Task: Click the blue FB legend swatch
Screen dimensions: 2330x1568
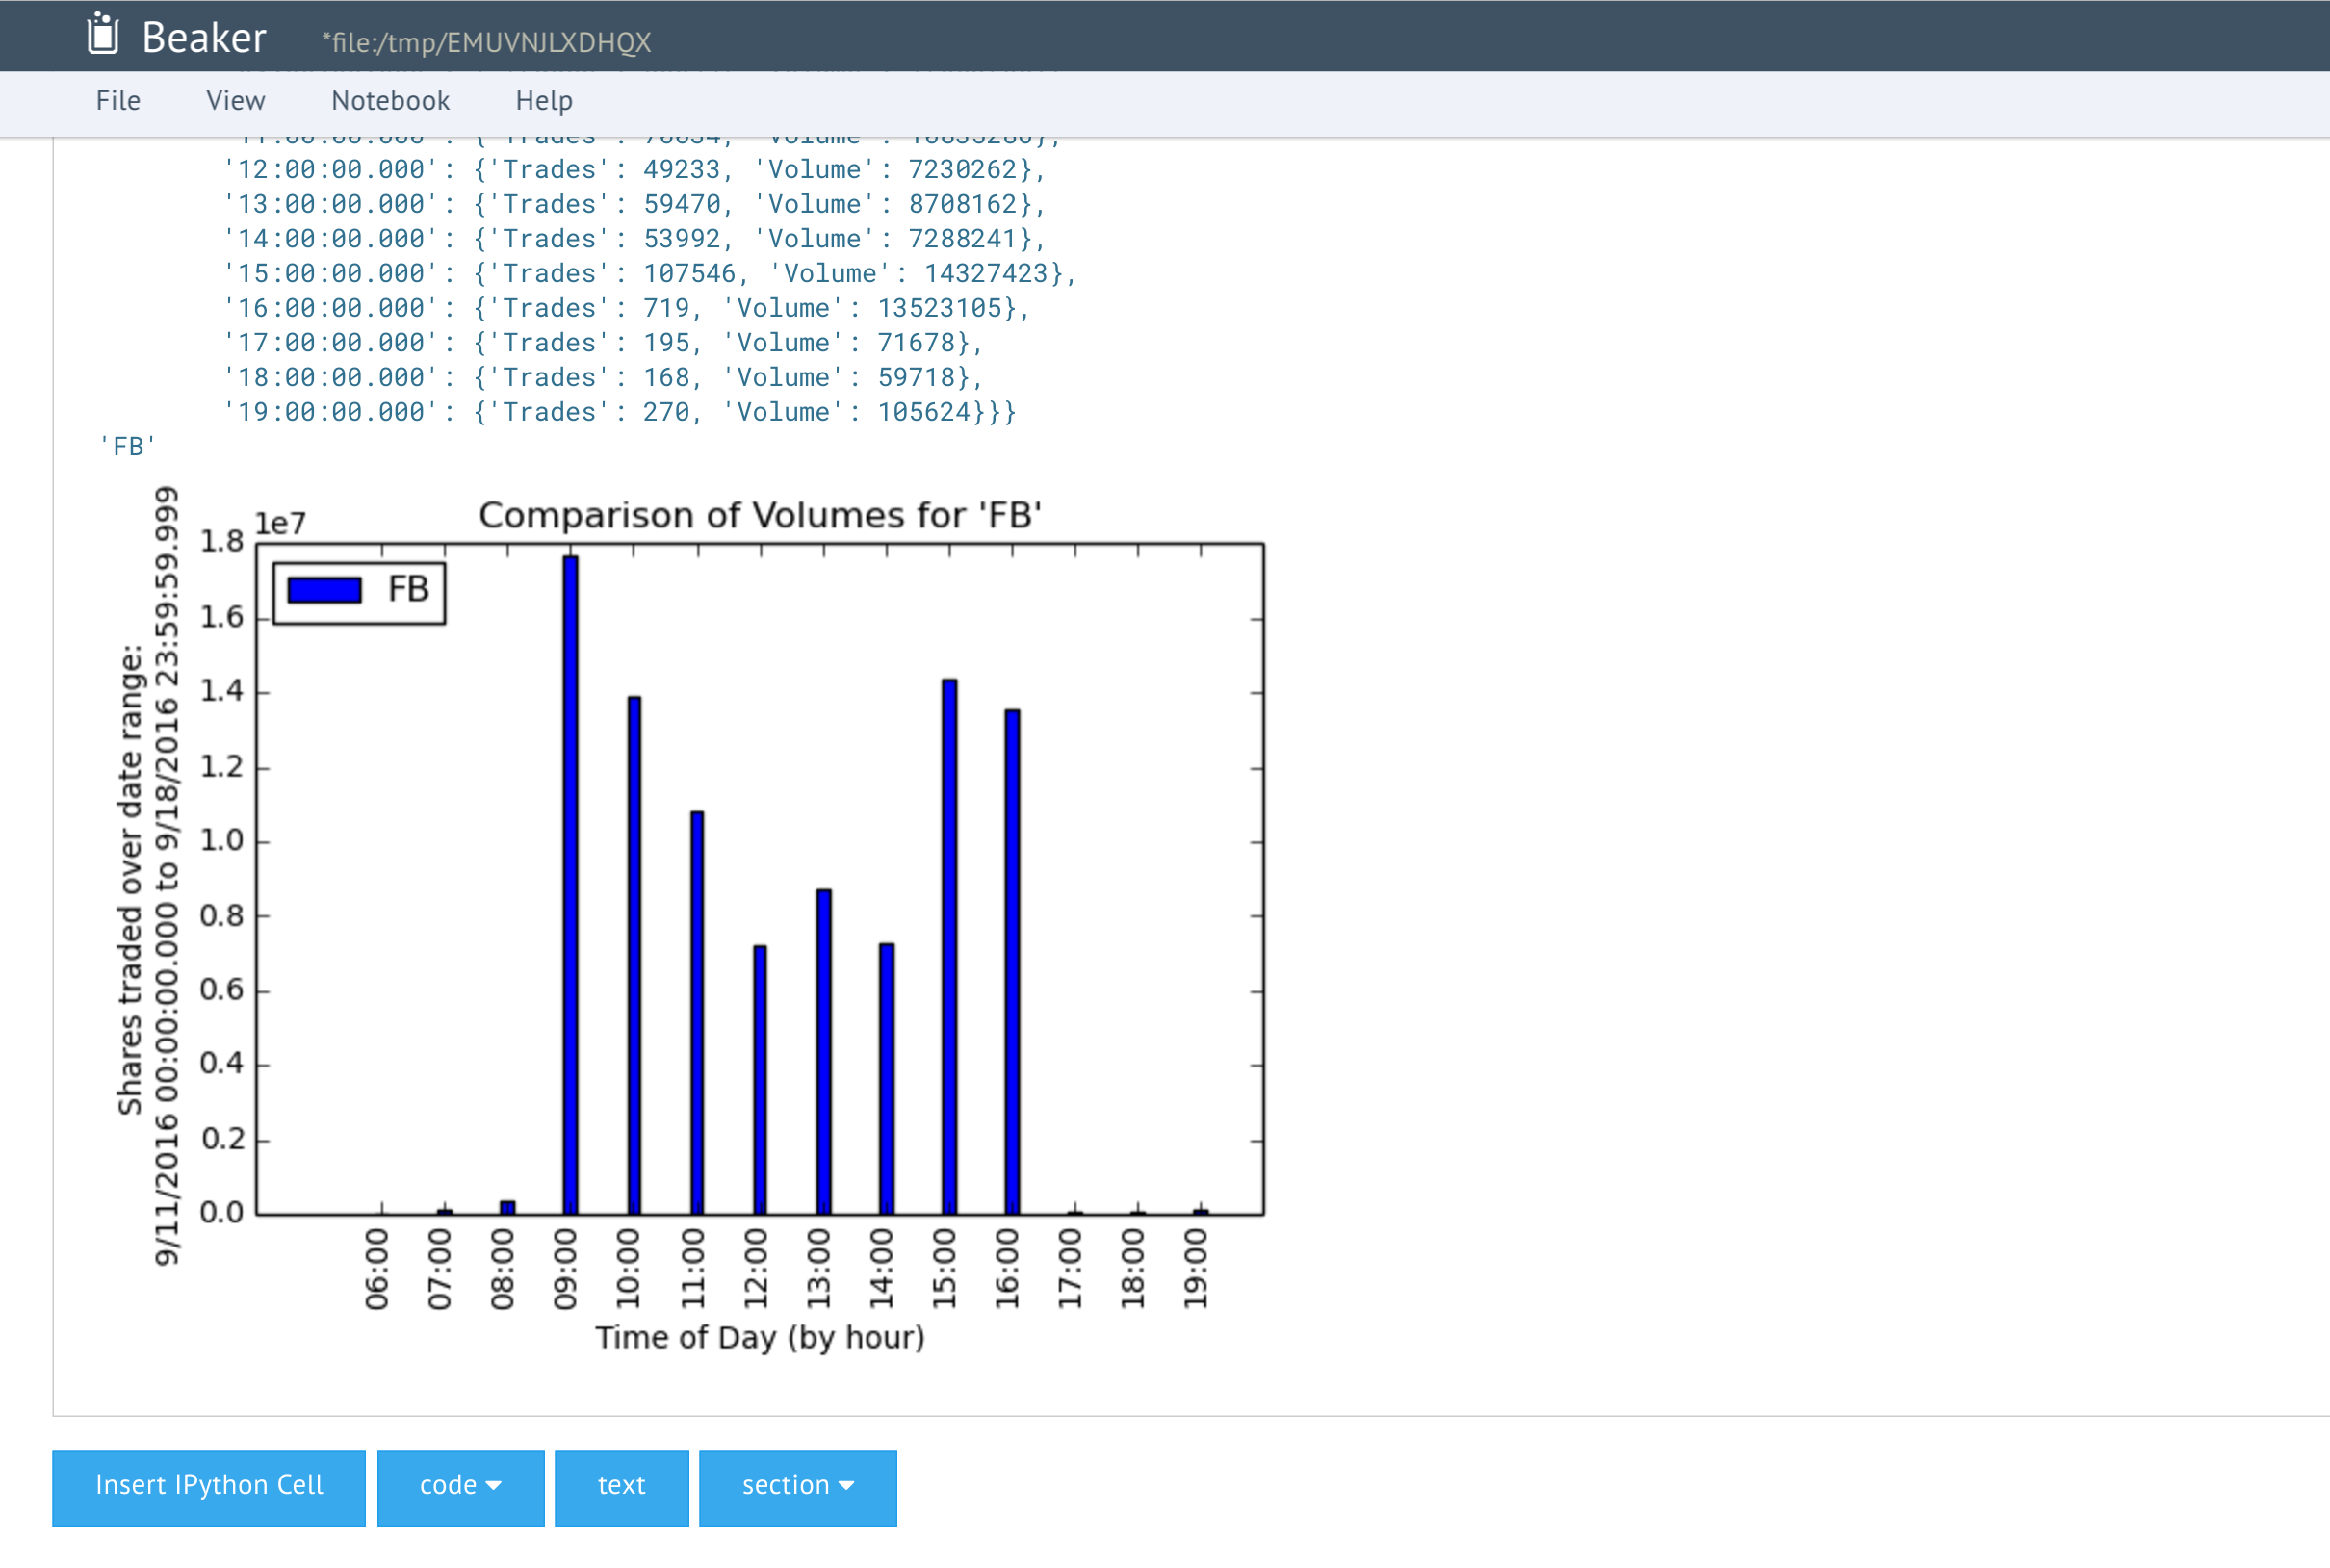Action: coord(324,590)
